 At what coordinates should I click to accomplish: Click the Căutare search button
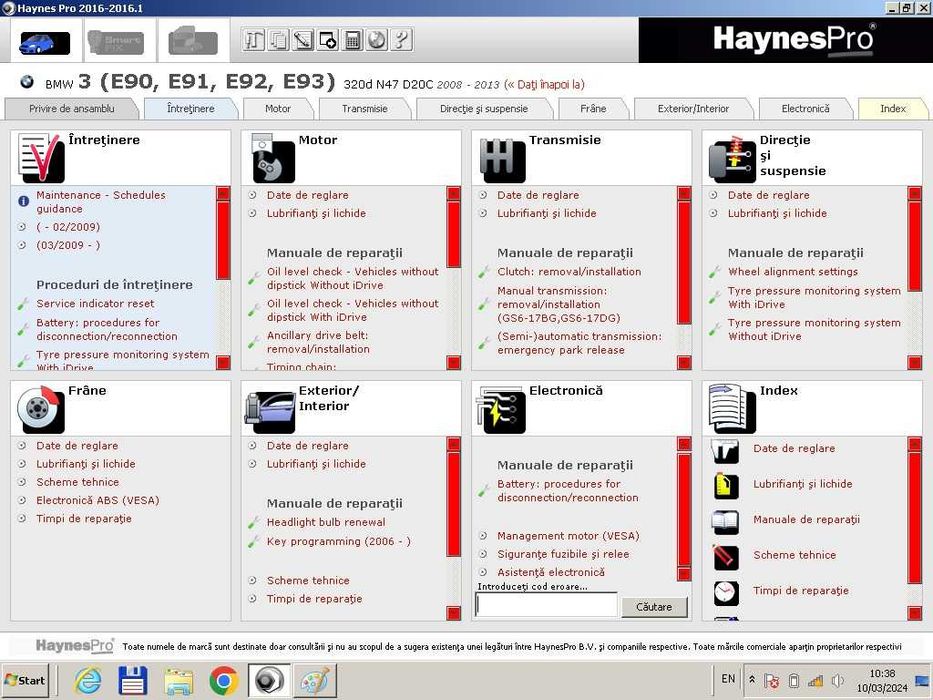point(654,607)
